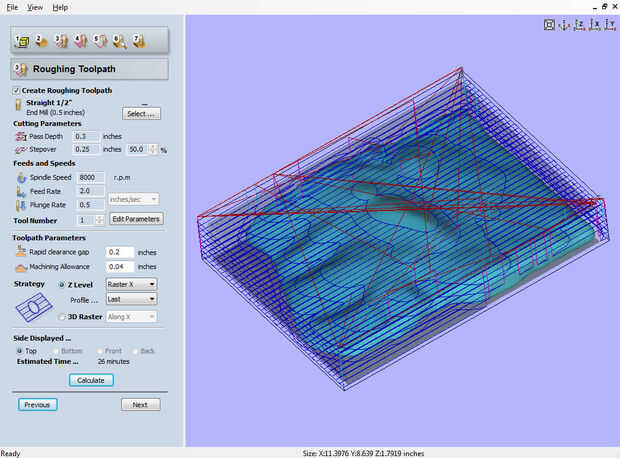Click the Feed Rate icon
The height and width of the screenshot is (458, 620).
(x=21, y=191)
